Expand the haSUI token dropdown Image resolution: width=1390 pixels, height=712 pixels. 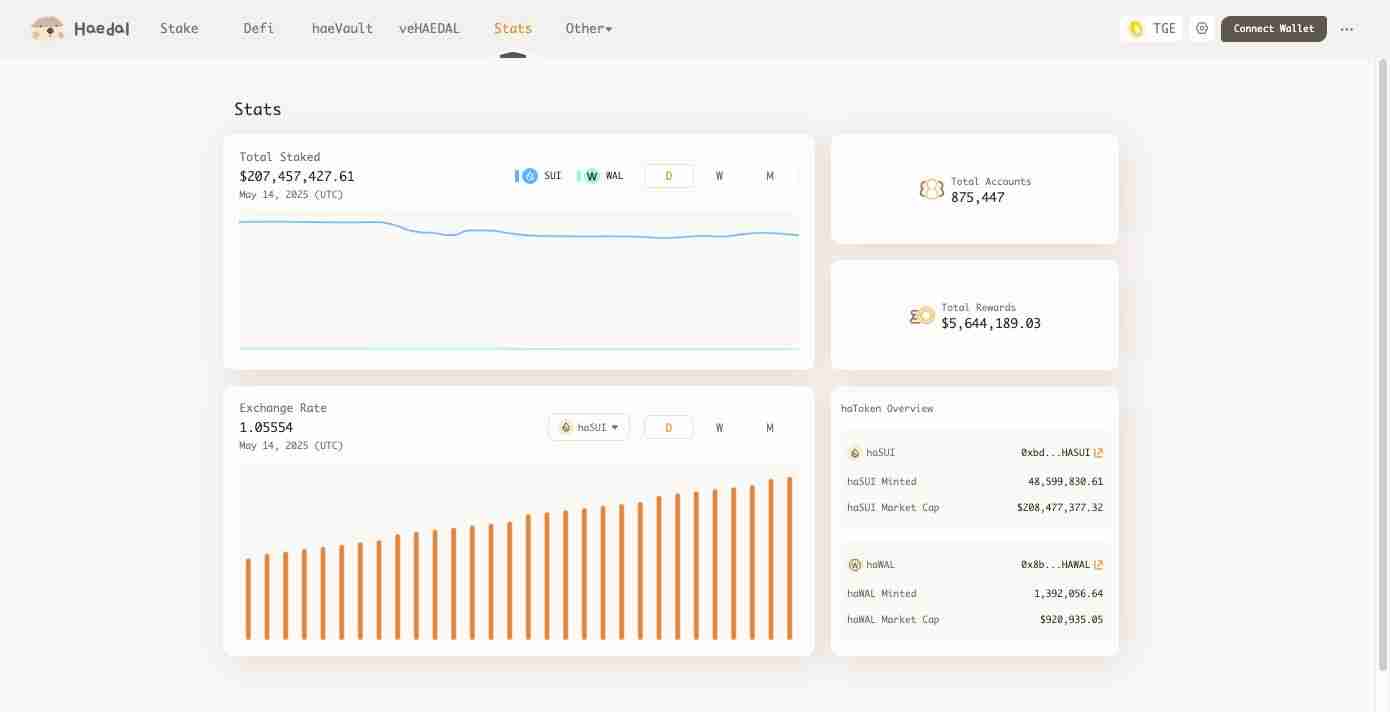pos(589,428)
